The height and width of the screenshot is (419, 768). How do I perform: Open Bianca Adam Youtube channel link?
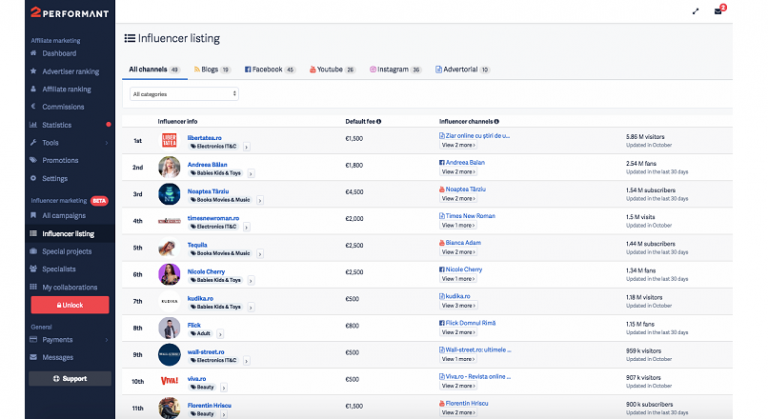(x=460, y=243)
